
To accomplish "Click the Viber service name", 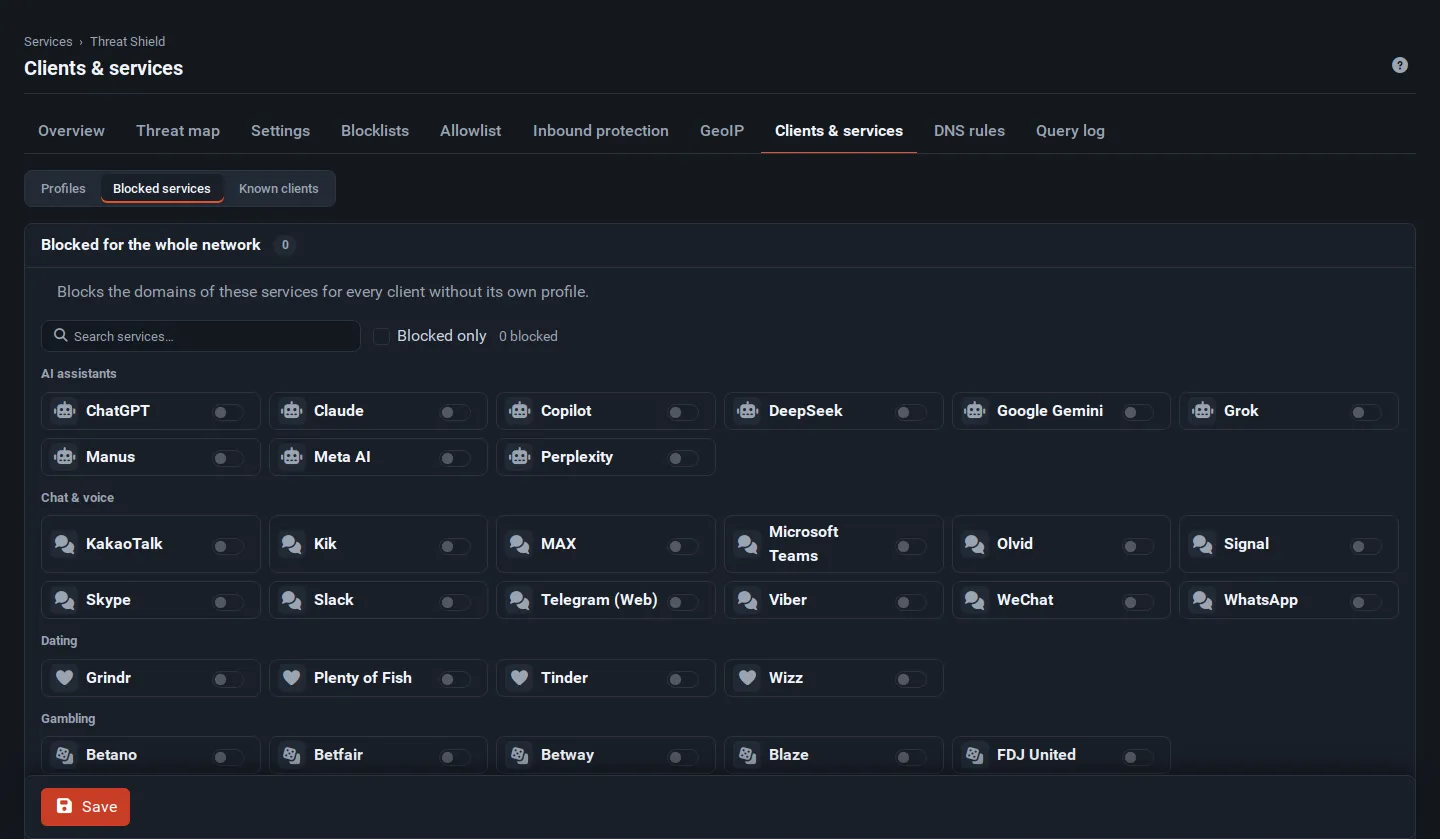I will pyautogui.click(x=788, y=600).
